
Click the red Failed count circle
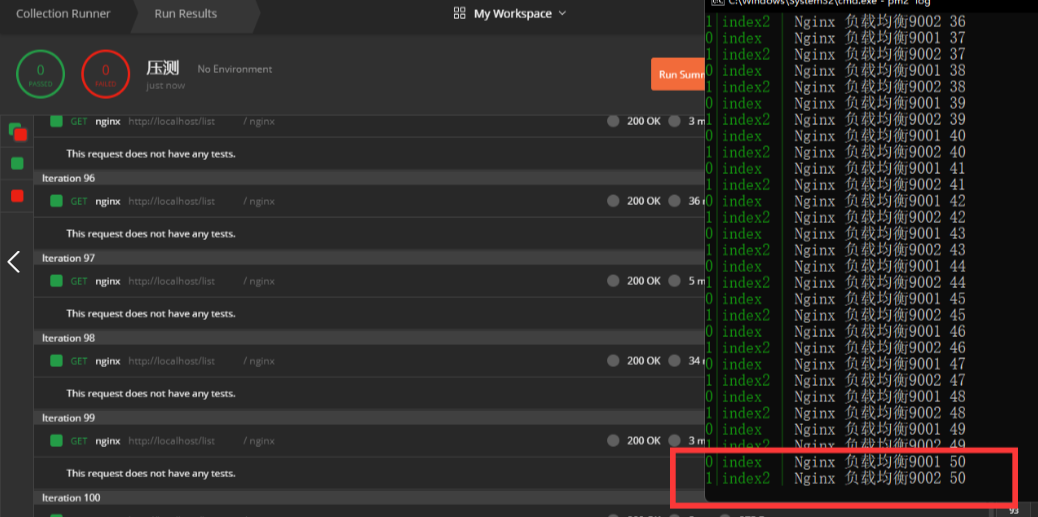pyautogui.click(x=105, y=74)
